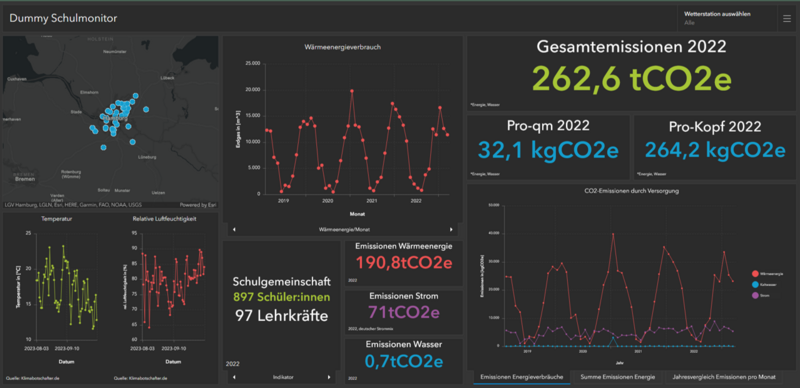Select highest peak point in Wärmeenergieverbrauch chart
This screenshot has height=388, width=800.
[x=352, y=91]
